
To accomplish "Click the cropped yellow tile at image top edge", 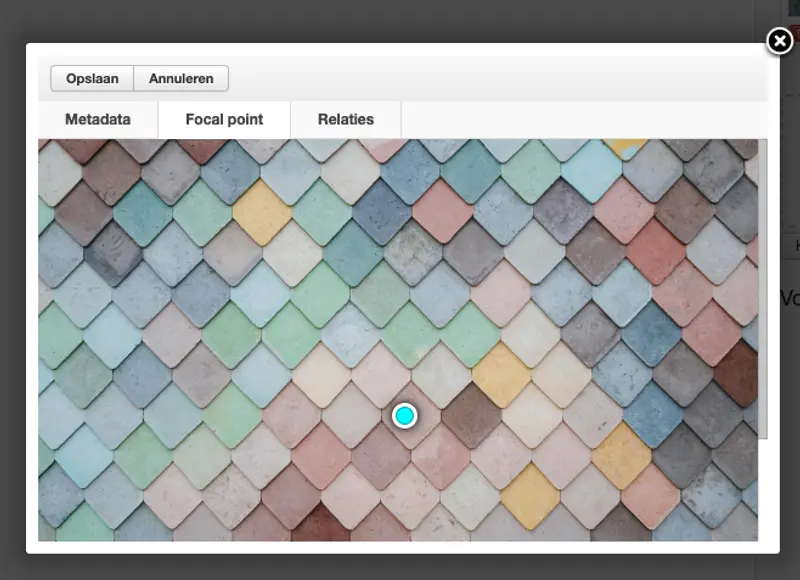I will pos(626,147).
